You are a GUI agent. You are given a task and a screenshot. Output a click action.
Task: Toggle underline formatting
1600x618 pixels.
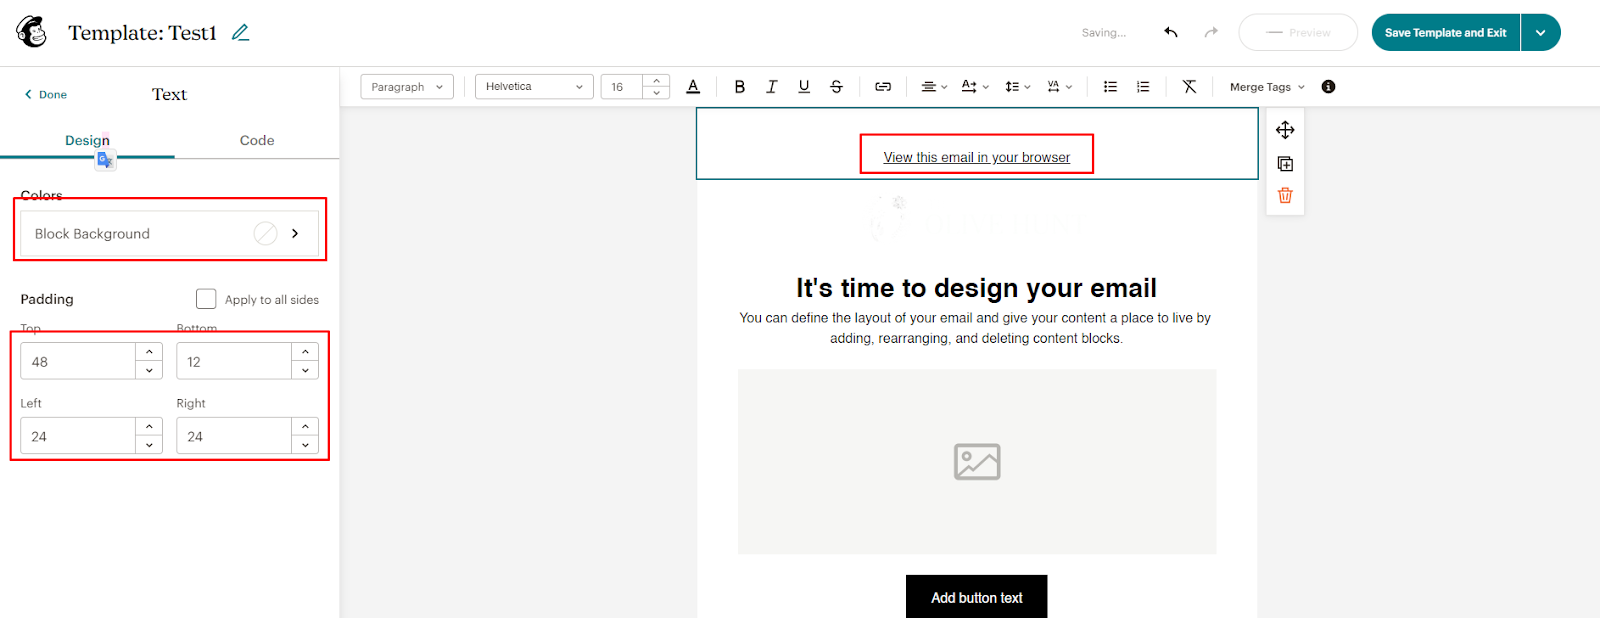click(x=804, y=87)
